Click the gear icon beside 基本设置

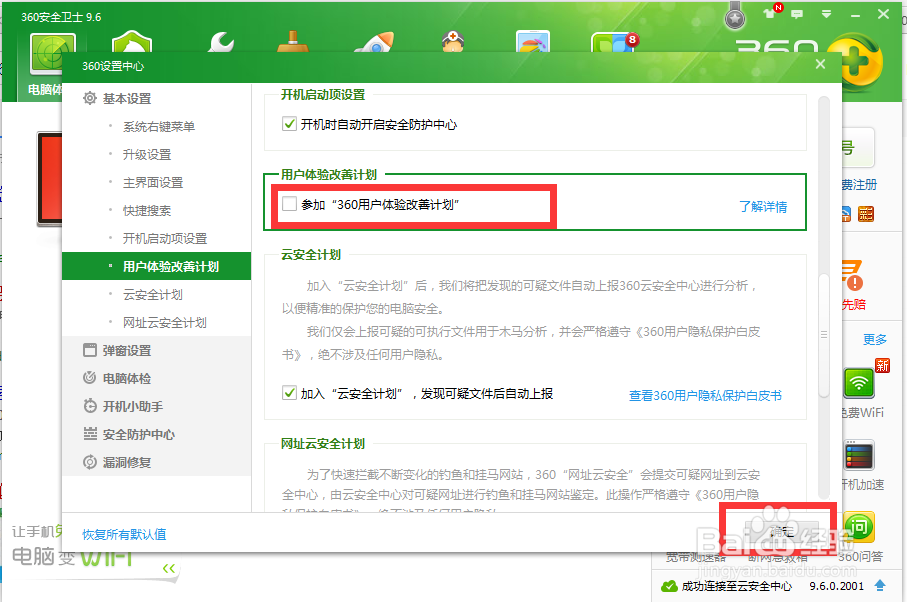90,98
